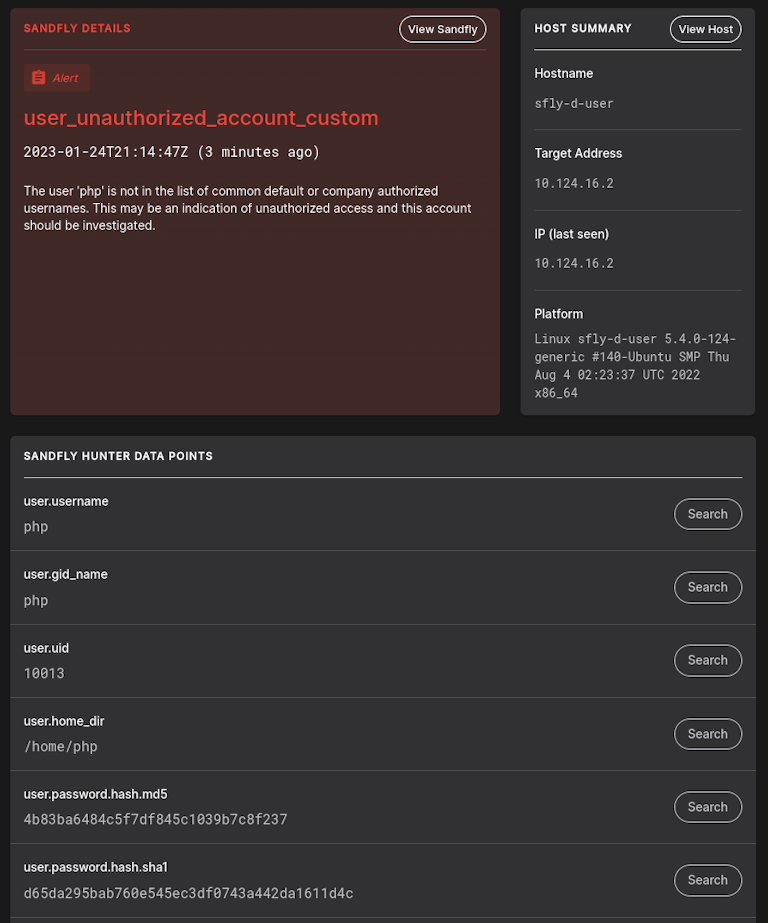
Task: Click the user_unauthorized_account_custom alert title
Action: (201, 118)
